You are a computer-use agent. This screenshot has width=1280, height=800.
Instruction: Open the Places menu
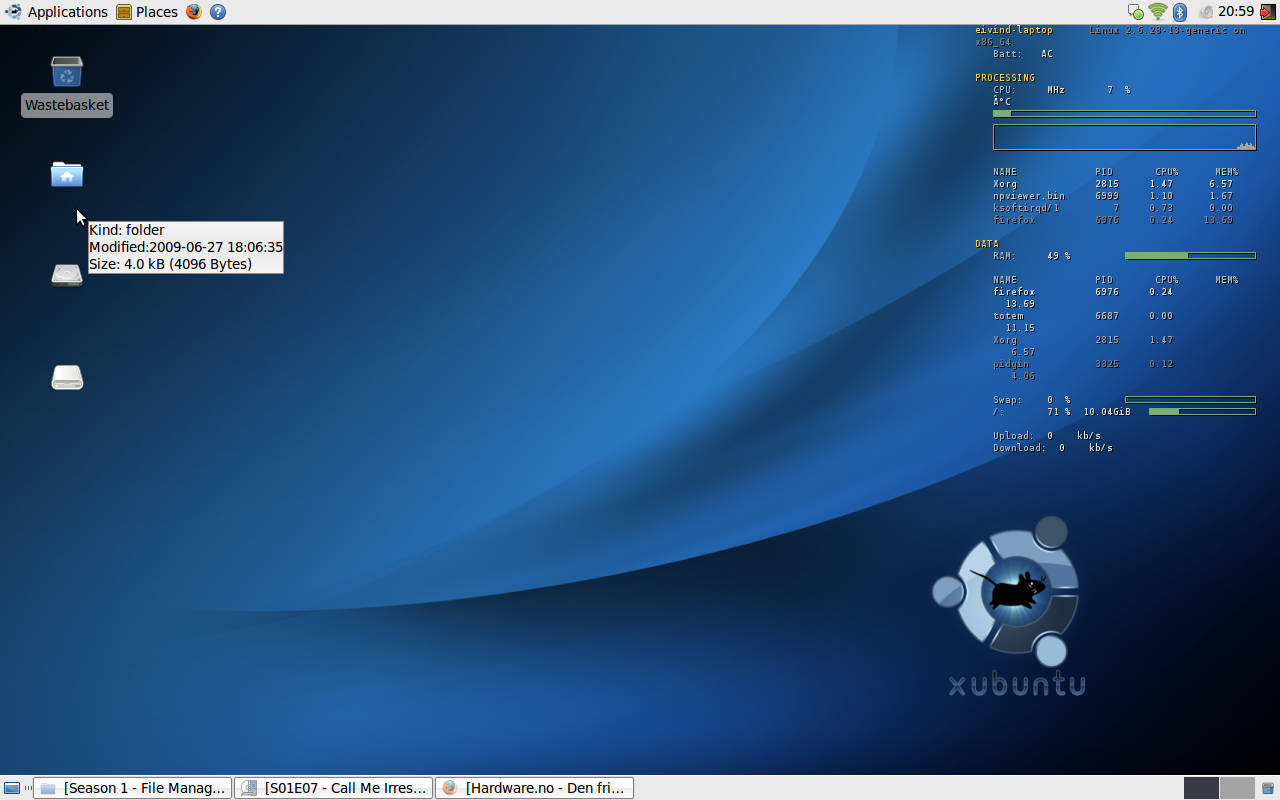147,12
